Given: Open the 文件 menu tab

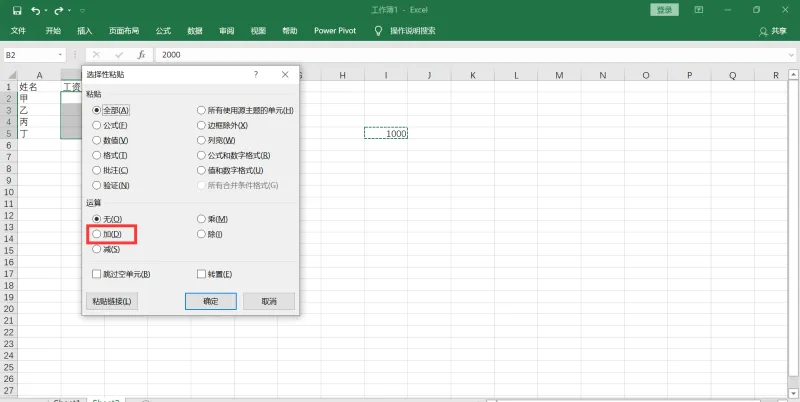Looking at the screenshot, I should click(18, 31).
